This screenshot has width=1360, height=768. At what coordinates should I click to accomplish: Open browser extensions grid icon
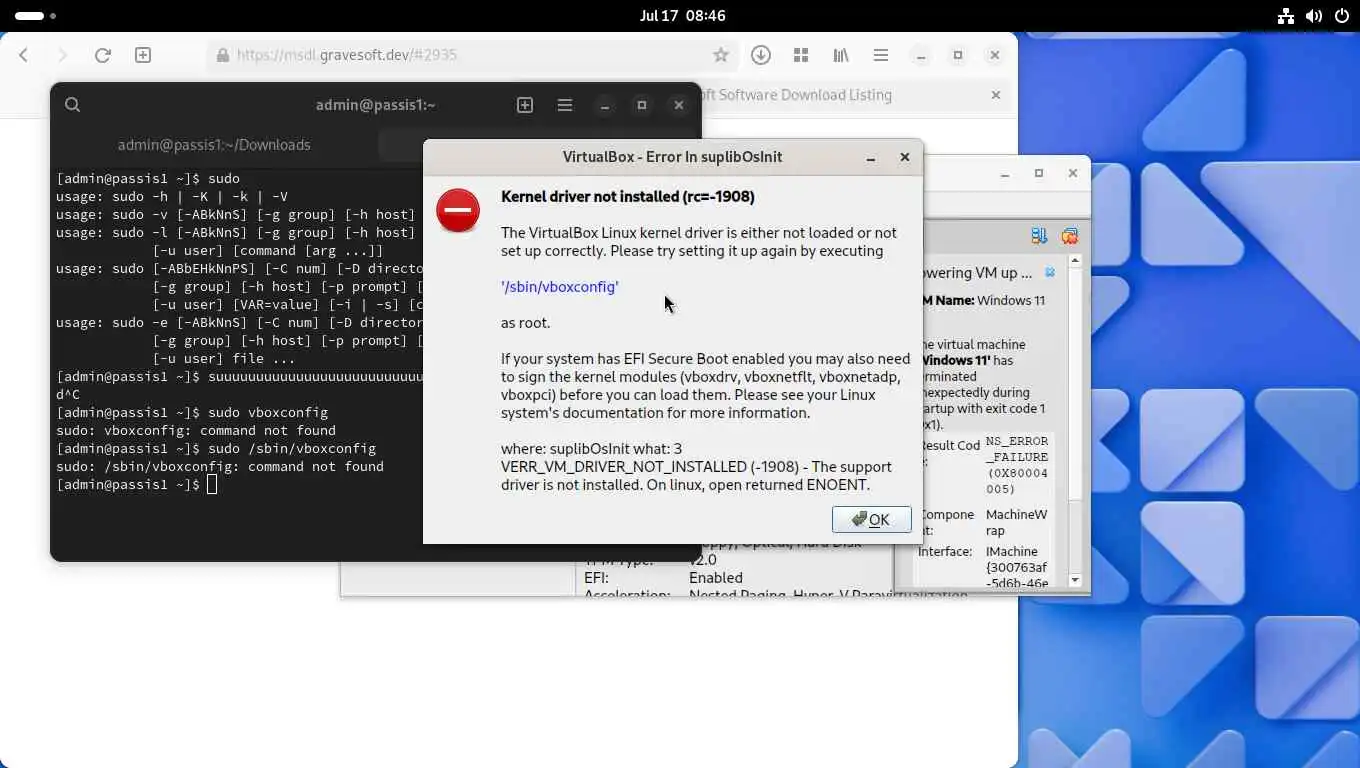click(x=801, y=55)
